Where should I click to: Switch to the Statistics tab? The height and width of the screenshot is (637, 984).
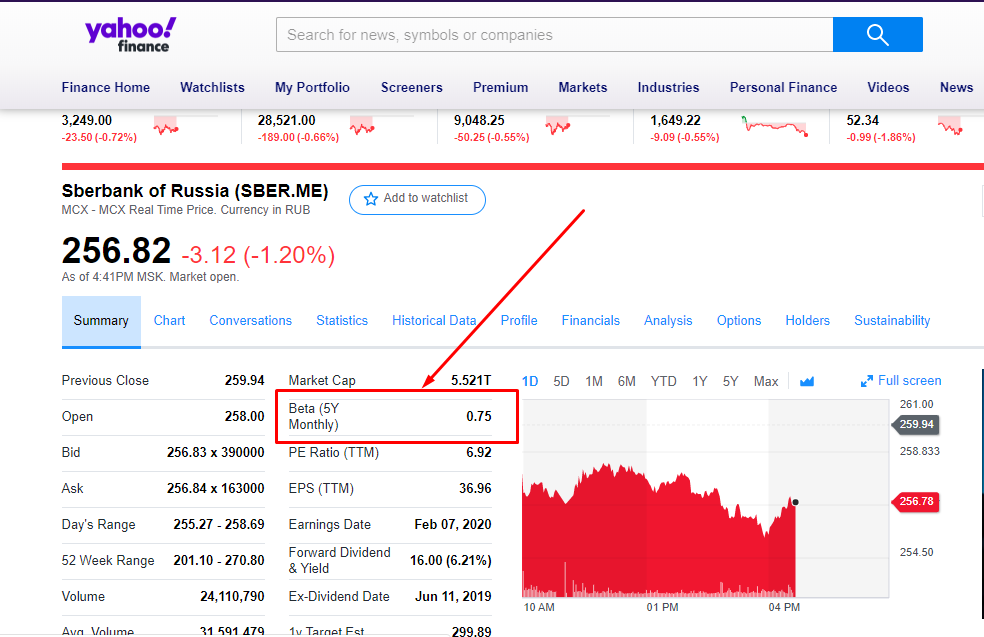coord(342,321)
